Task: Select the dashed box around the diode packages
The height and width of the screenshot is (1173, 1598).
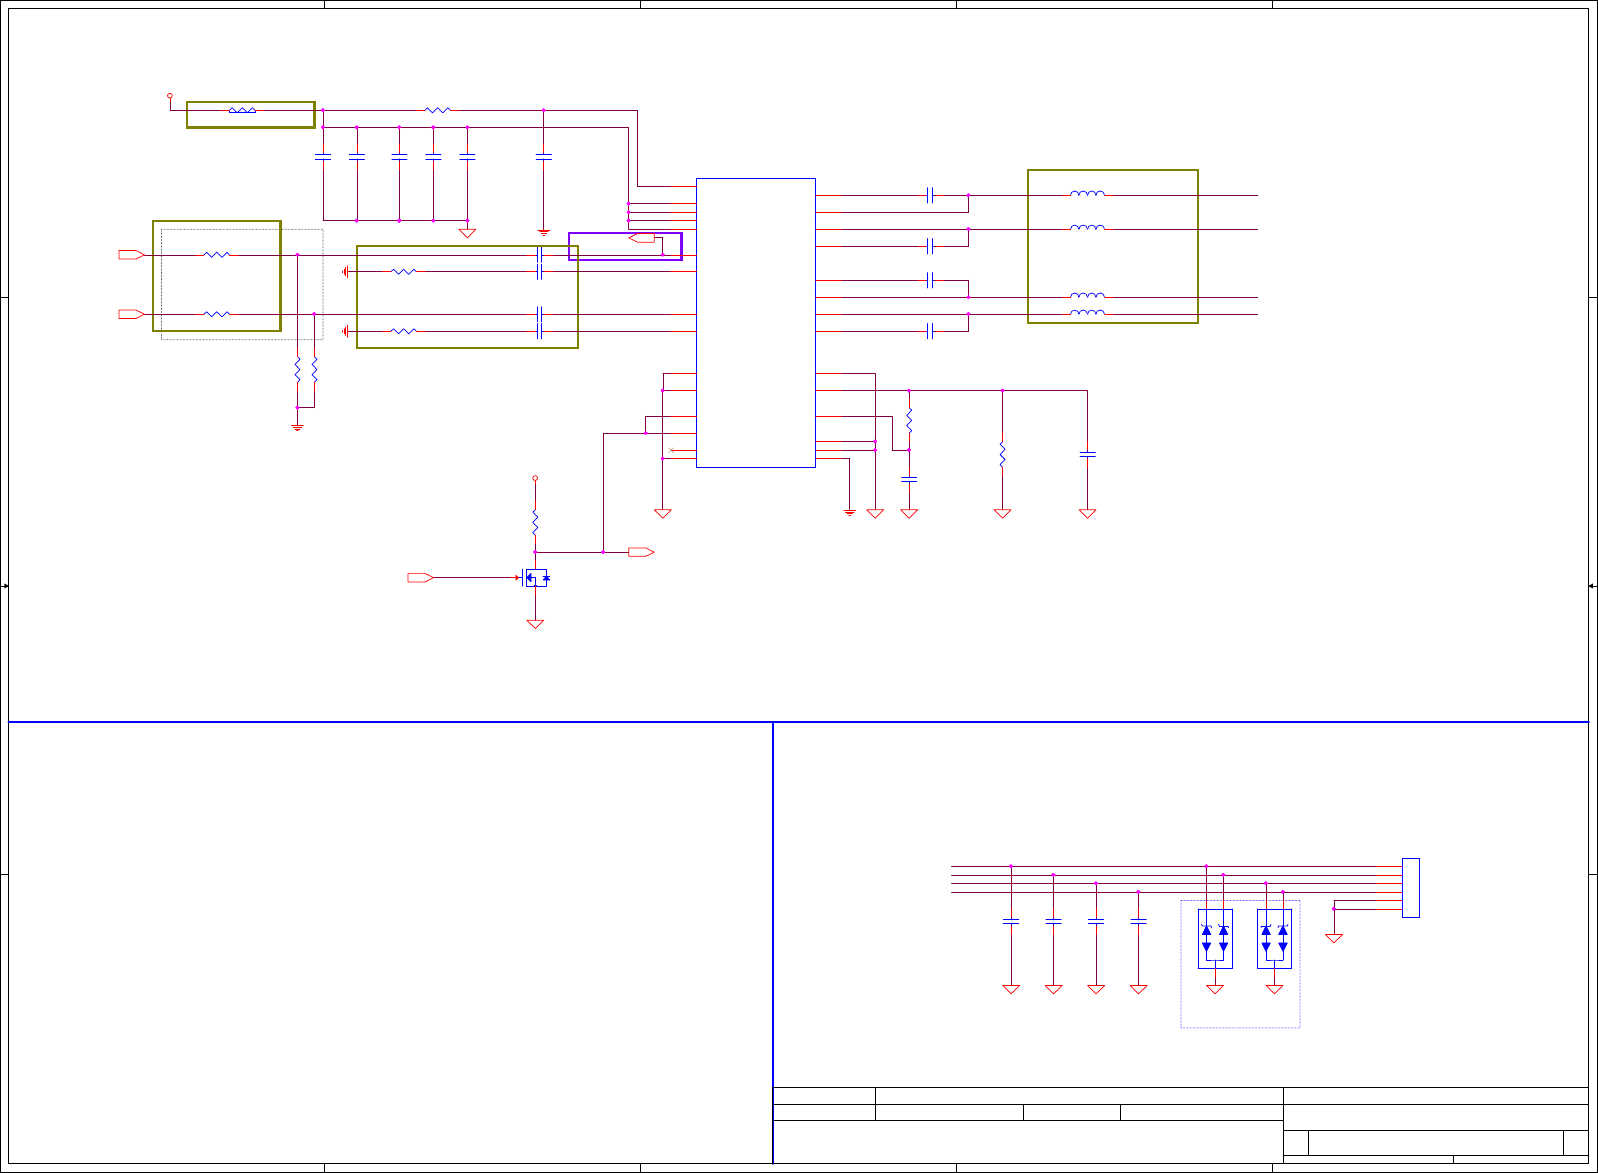Action: click(1240, 964)
